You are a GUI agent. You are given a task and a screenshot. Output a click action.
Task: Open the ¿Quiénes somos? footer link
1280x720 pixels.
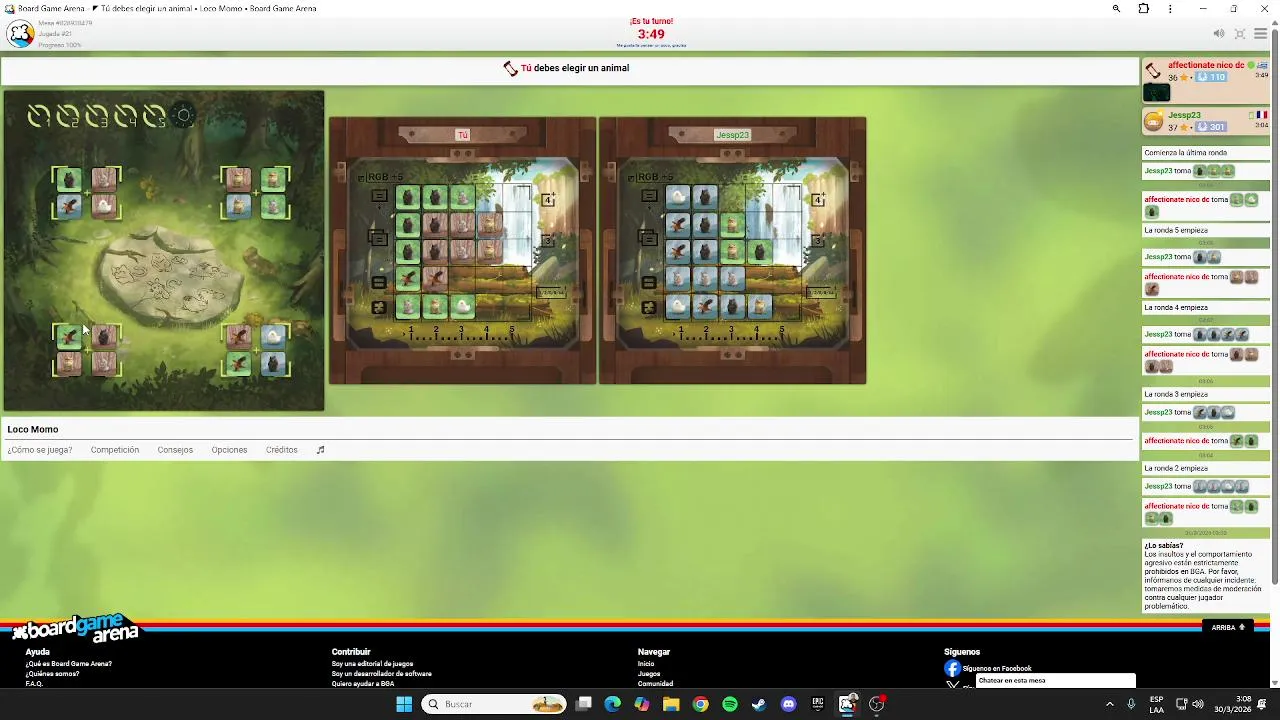click(x=52, y=674)
